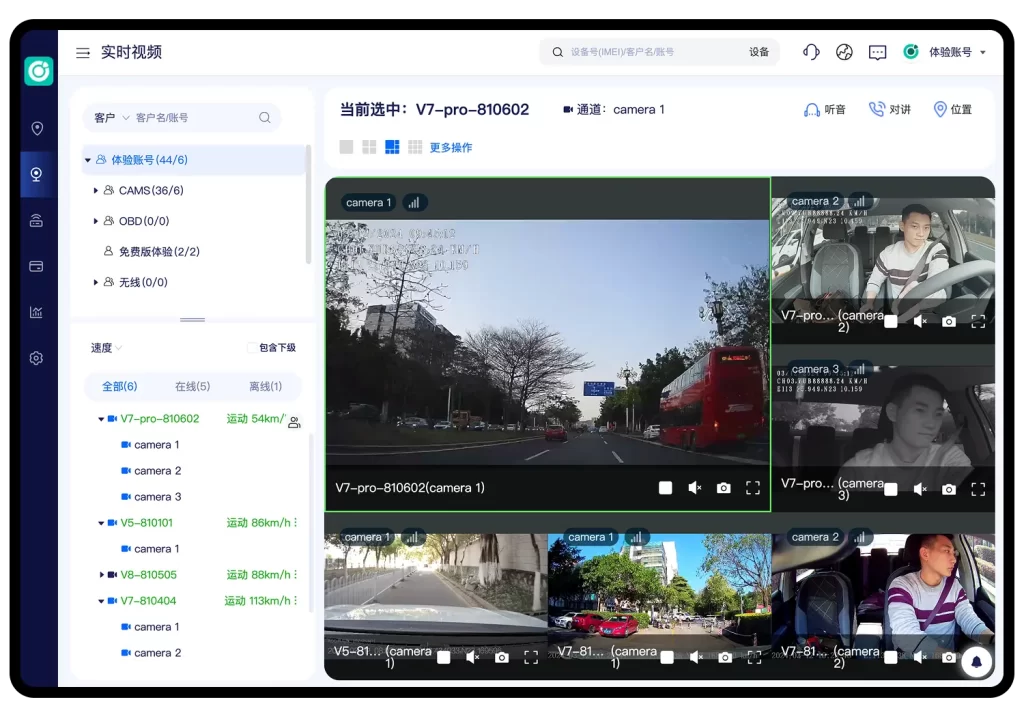Expand the CAMS(36/6) tree node

click(96, 190)
